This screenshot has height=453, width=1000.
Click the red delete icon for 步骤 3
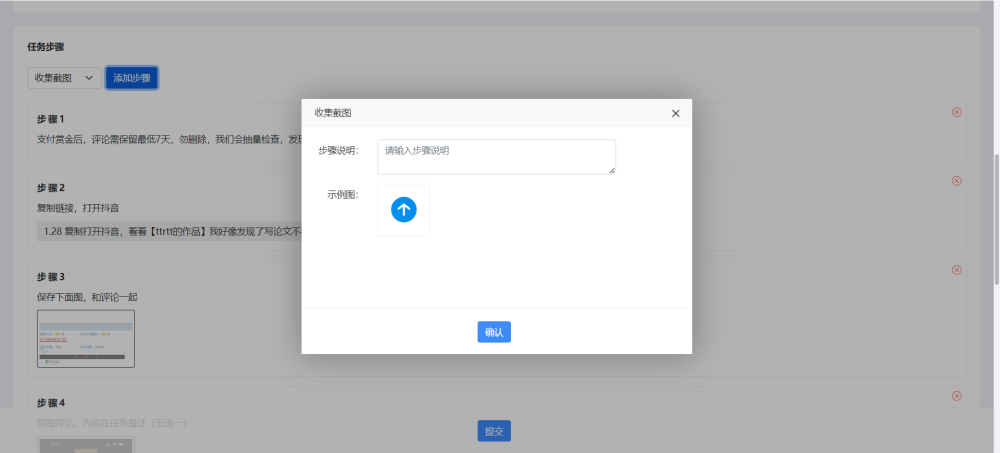[956, 270]
